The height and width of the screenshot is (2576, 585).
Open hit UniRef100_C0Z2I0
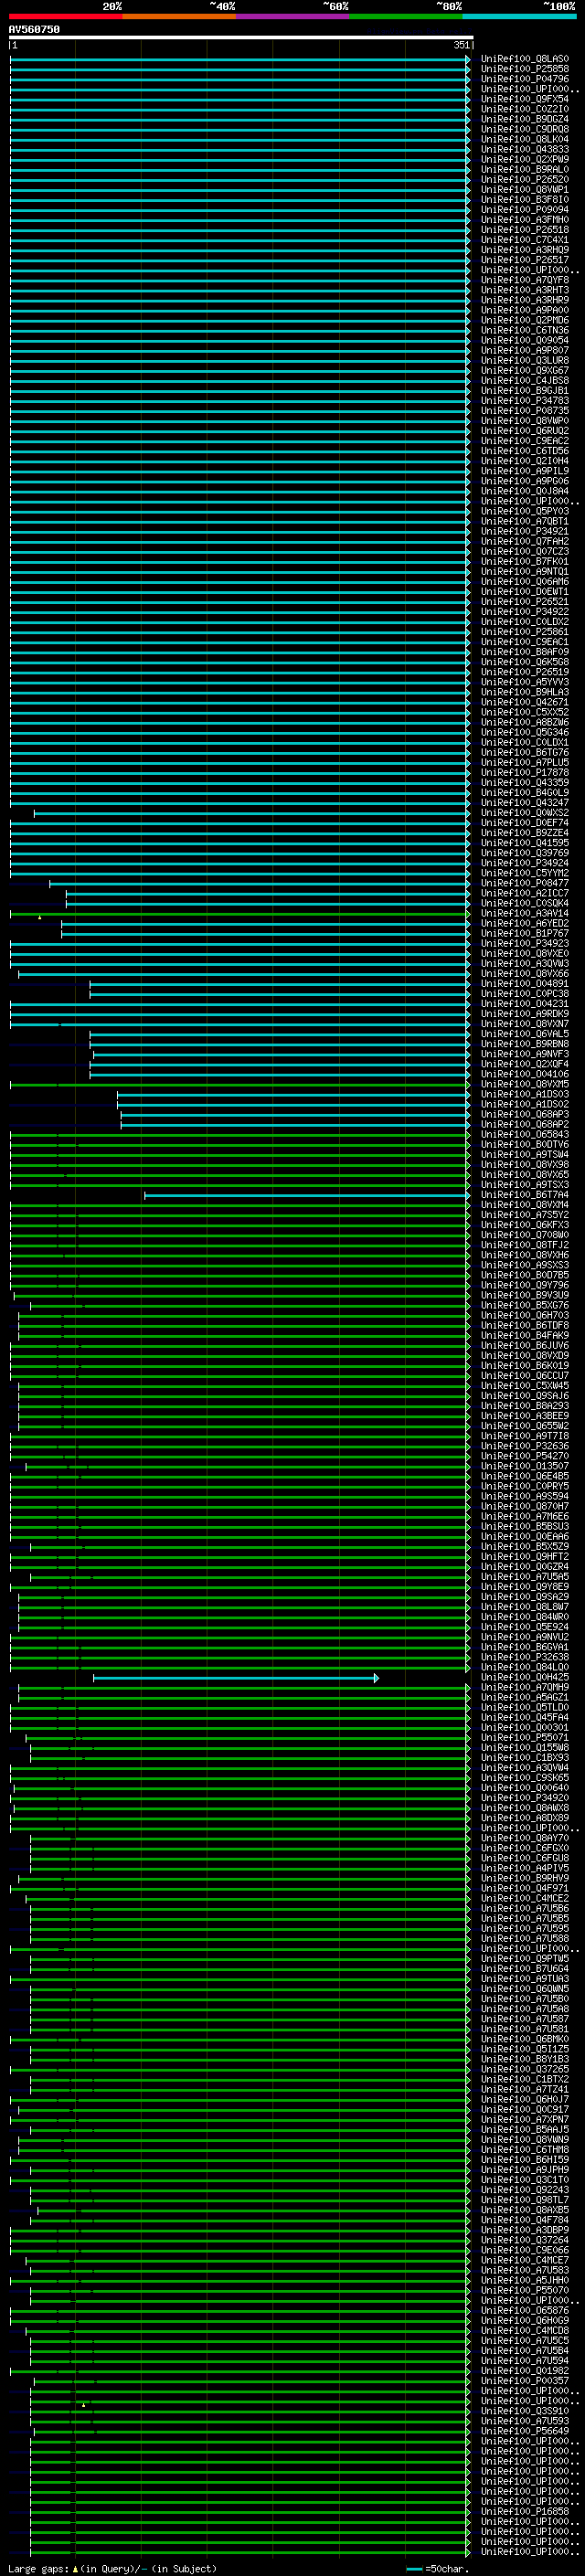(x=525, y=109)
